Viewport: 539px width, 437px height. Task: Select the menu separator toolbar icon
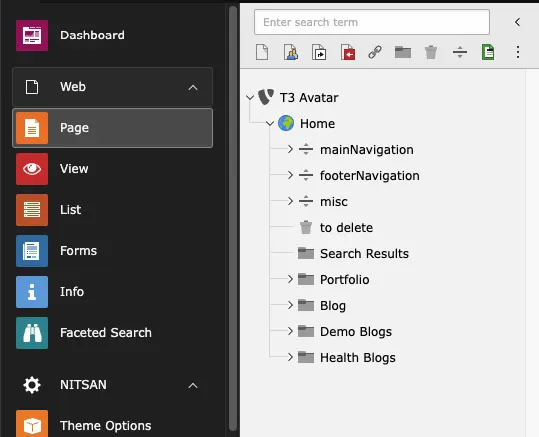click(460, 52)
